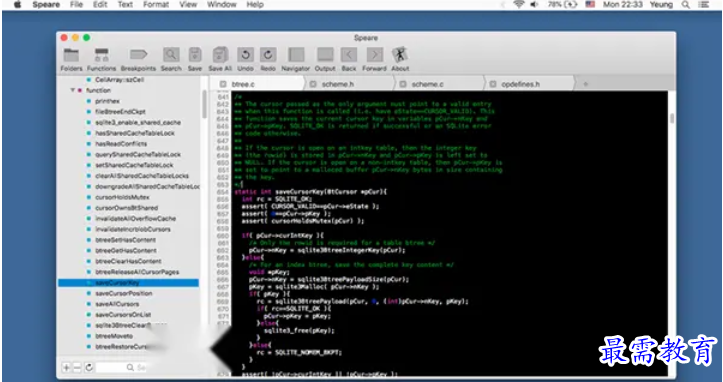Select querySharedCacheTableLock function
The image size is (723, 382).
[138, 154]
